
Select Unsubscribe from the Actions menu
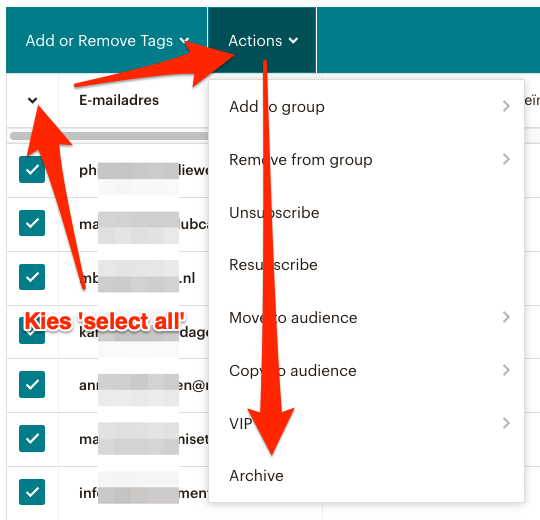[x=366, y=212]
